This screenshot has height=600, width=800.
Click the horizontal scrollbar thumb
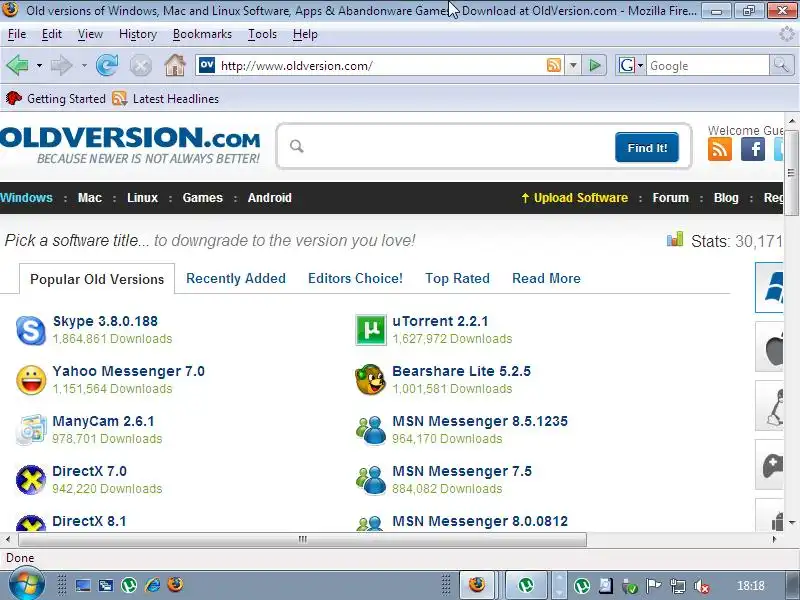303,539
